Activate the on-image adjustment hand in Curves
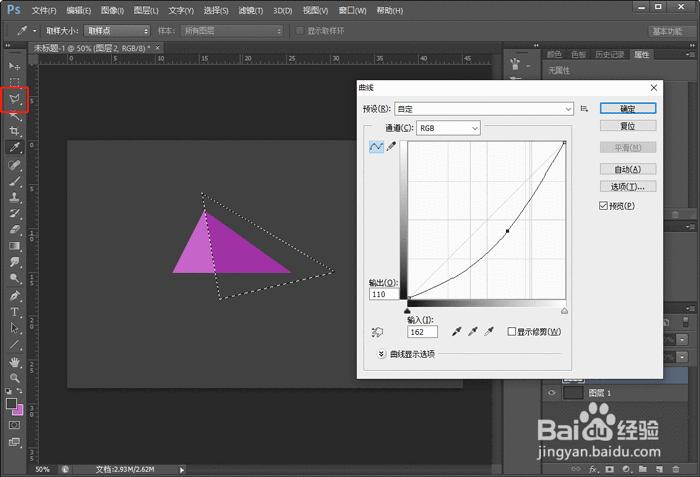 click(x=377, y=332)
